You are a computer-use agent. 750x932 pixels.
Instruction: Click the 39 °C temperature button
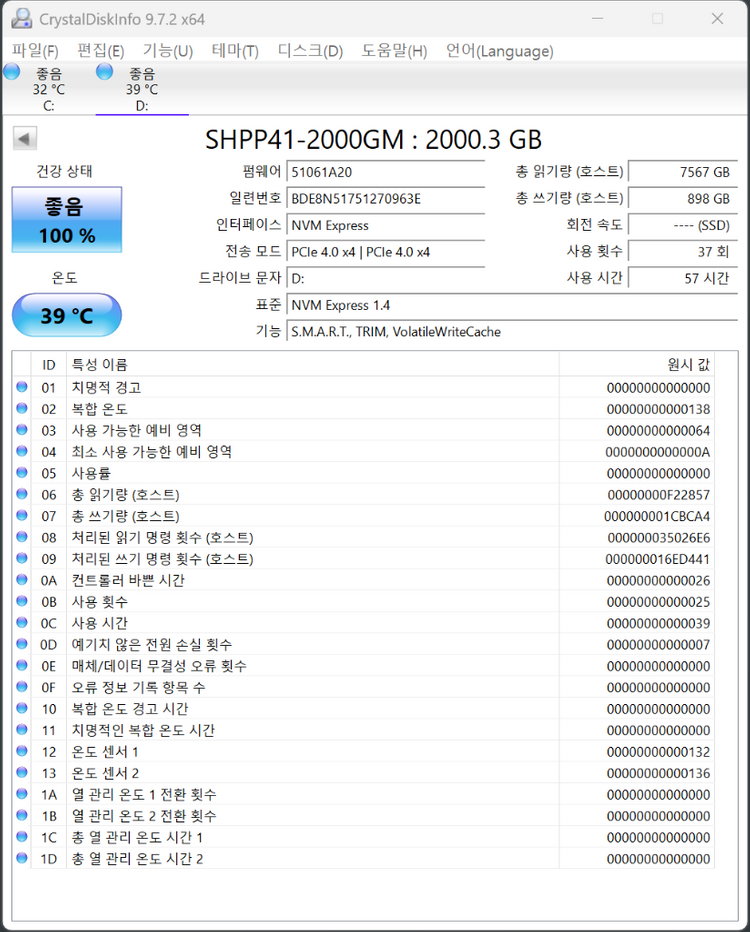67,315
